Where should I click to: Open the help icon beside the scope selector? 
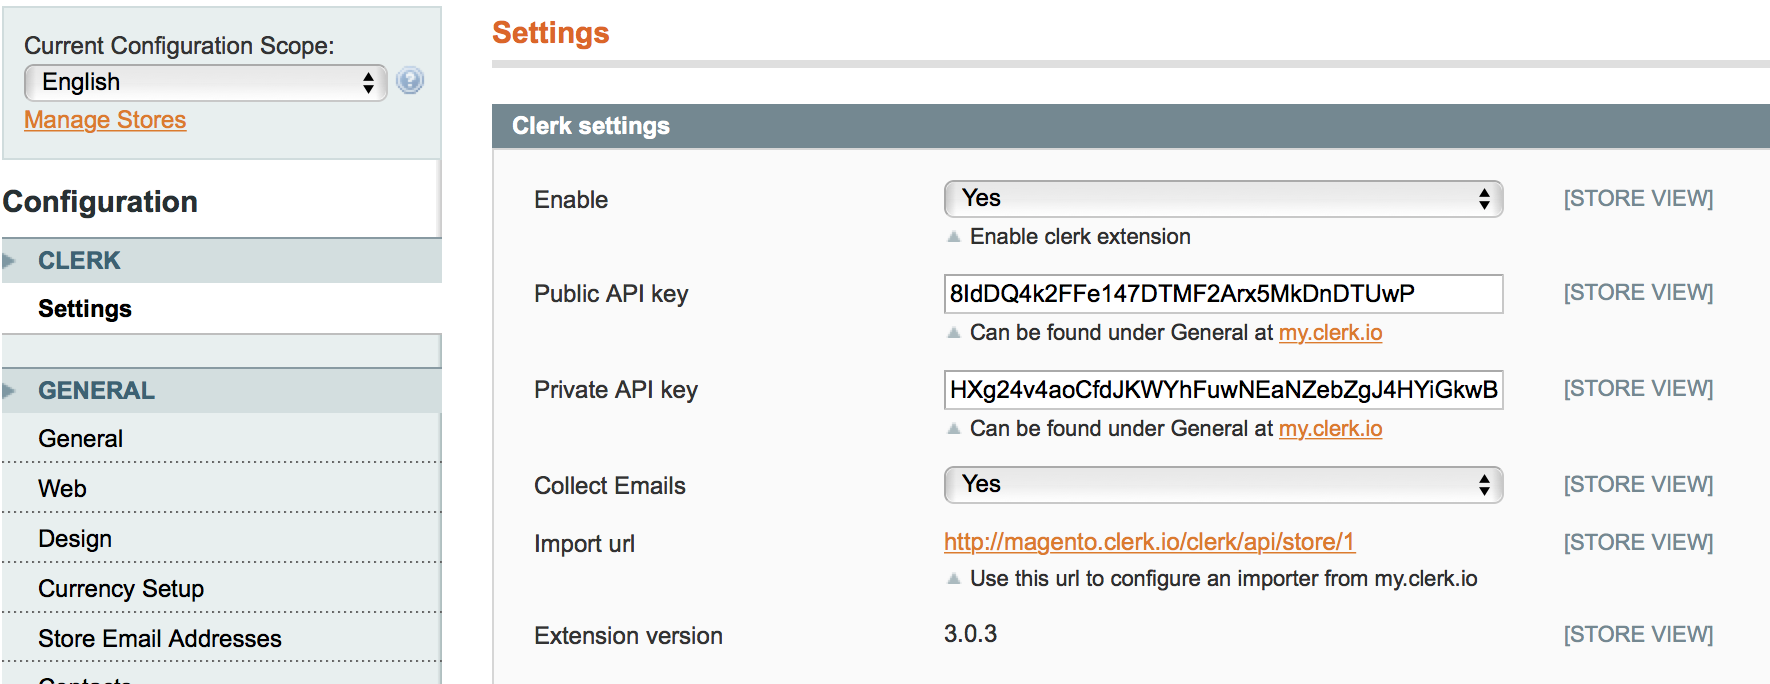pyautogui.click(x=410, y=81)
